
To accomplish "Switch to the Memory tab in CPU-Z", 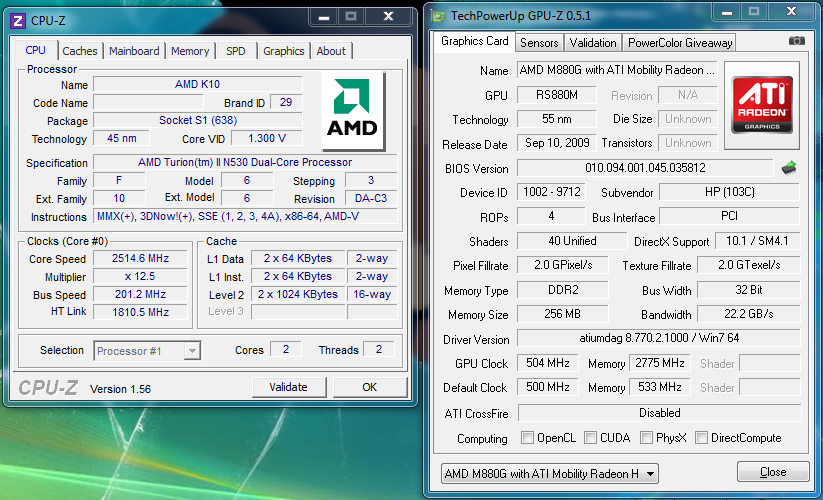I will (190, 51).
